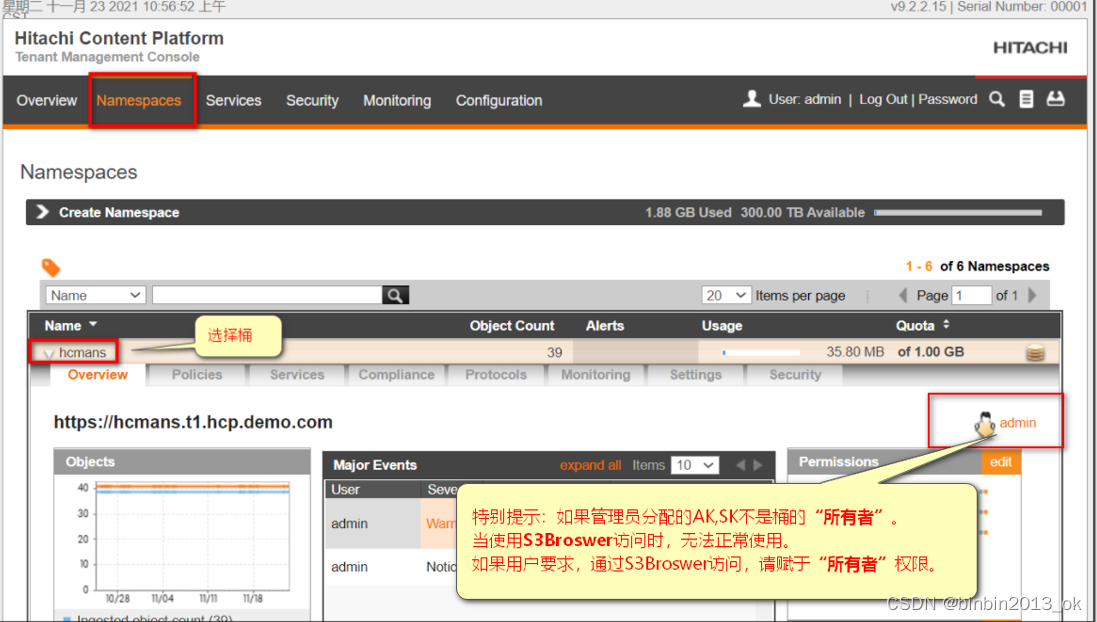Go to previous namespaces page arrow
This screenshot has width=1097, height=622.
(903, 295)
